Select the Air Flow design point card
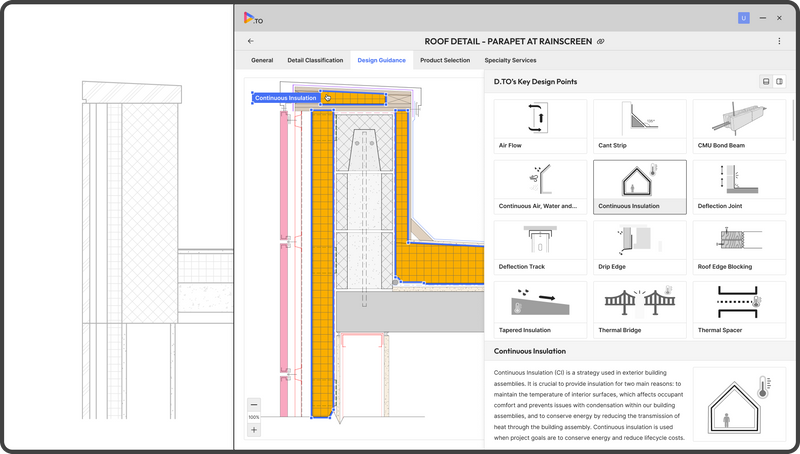This screenshot has height=454, width=800. pyautogui.click(x=540, y=126)
